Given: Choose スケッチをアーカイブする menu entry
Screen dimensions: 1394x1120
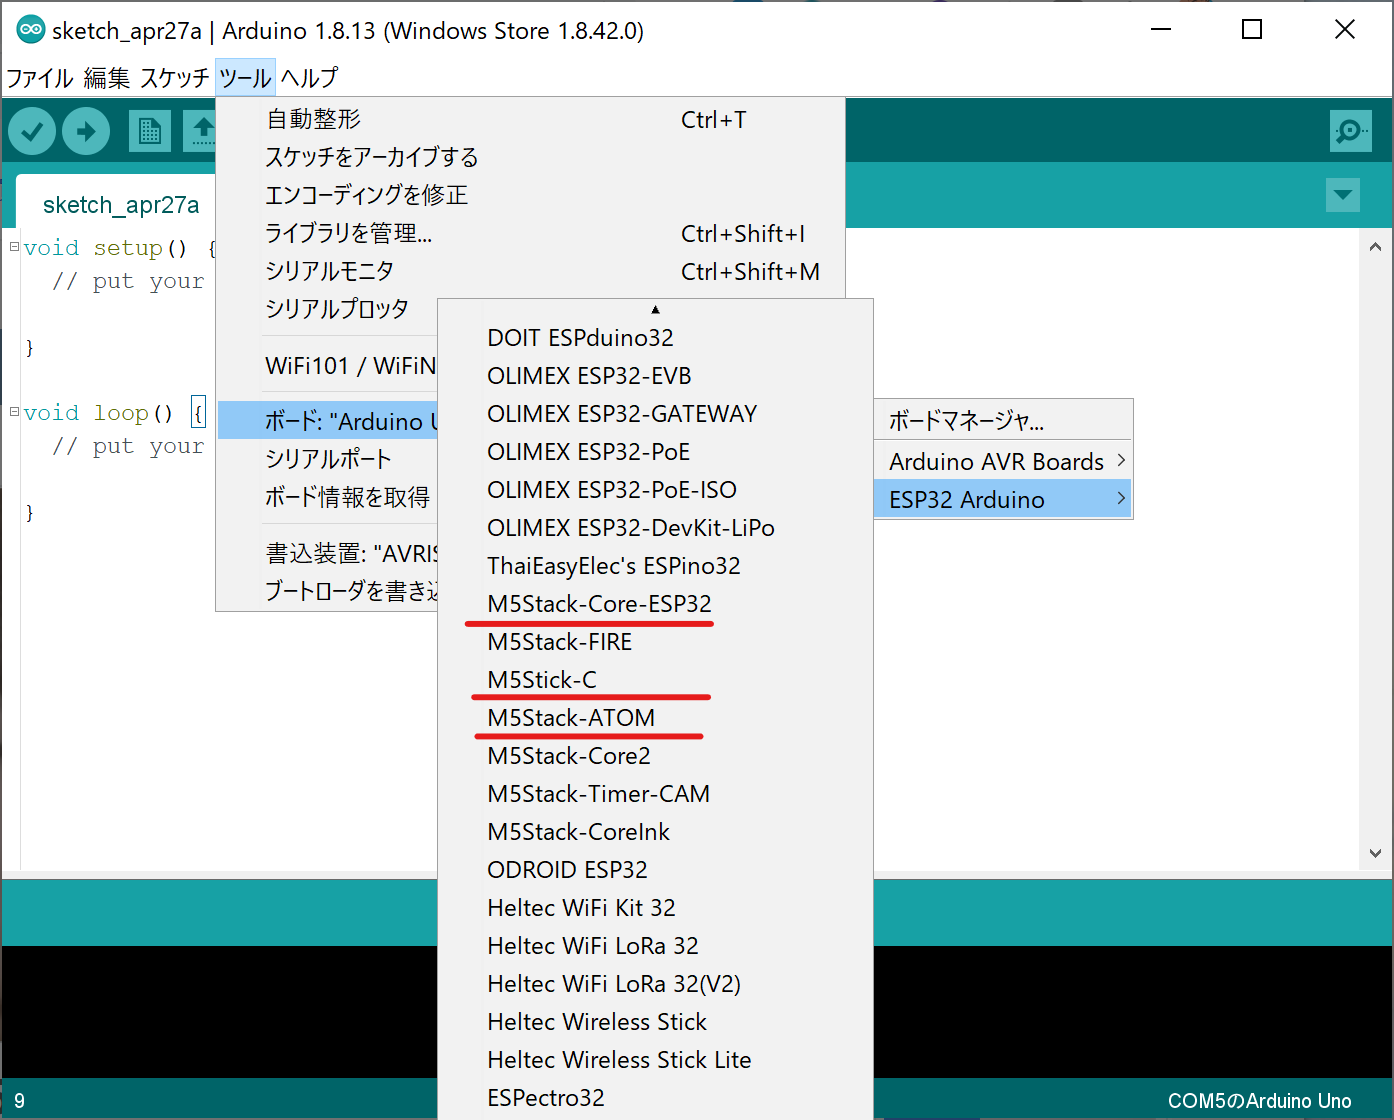Looking at the screenshot, I should coord(530,158).
